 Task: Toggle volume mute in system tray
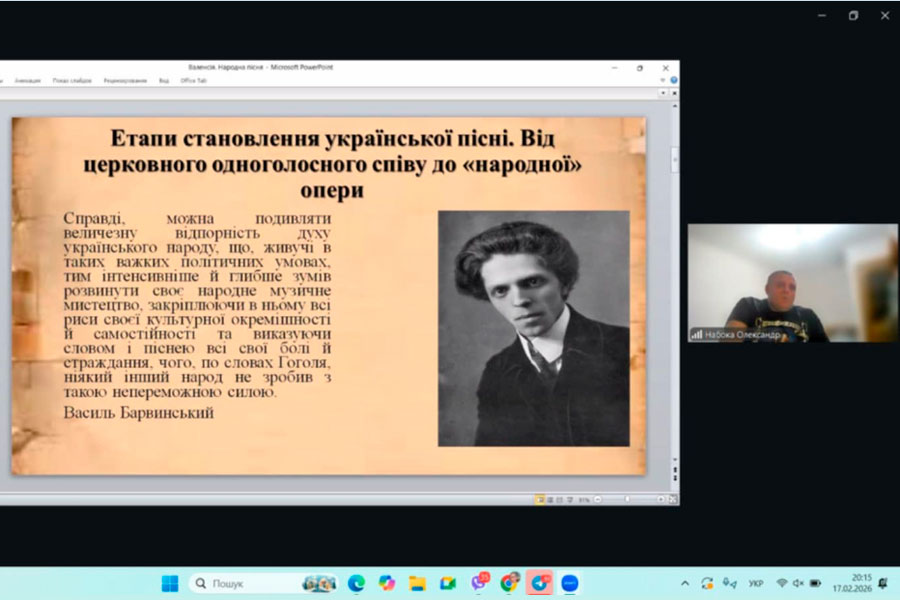coord(798,583)
